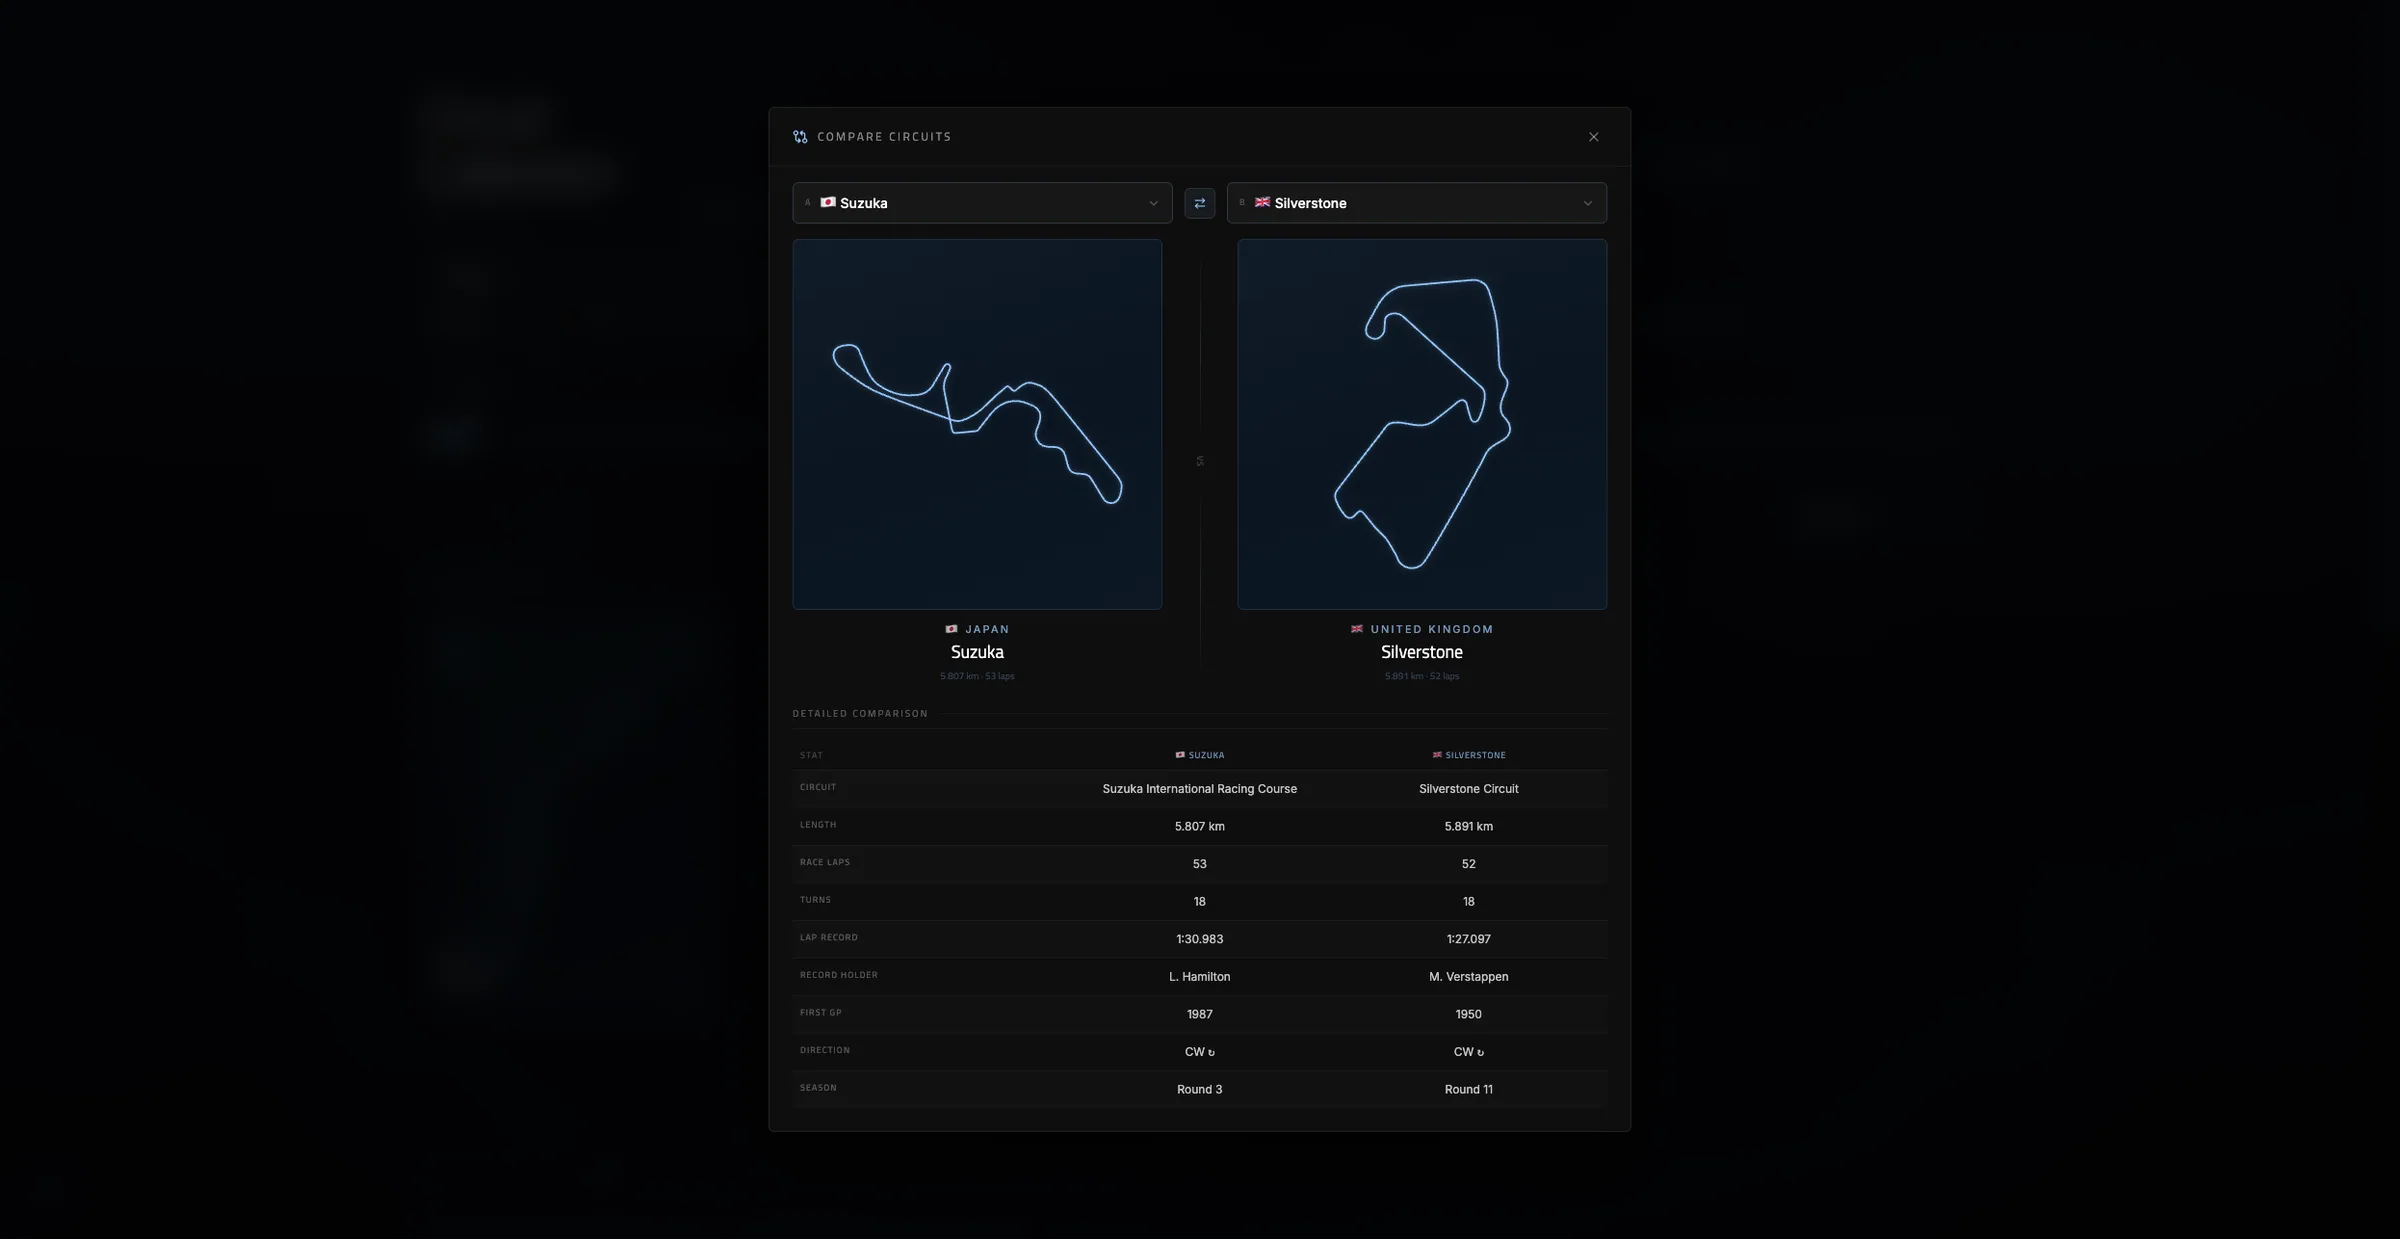2400x1239 pixels.
Task: Open the Suzuka circuit A dropdown
Action: (x=982, y=203)
